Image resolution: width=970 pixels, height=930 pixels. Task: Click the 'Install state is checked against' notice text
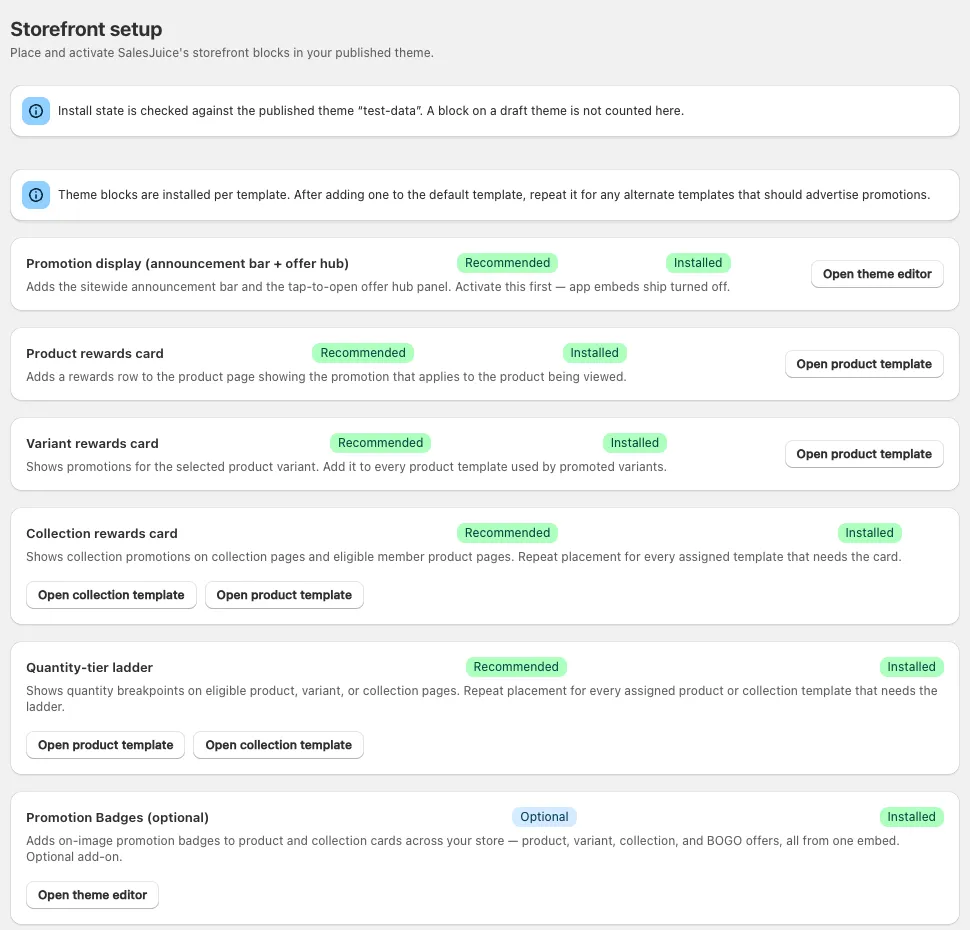point(371,111)
